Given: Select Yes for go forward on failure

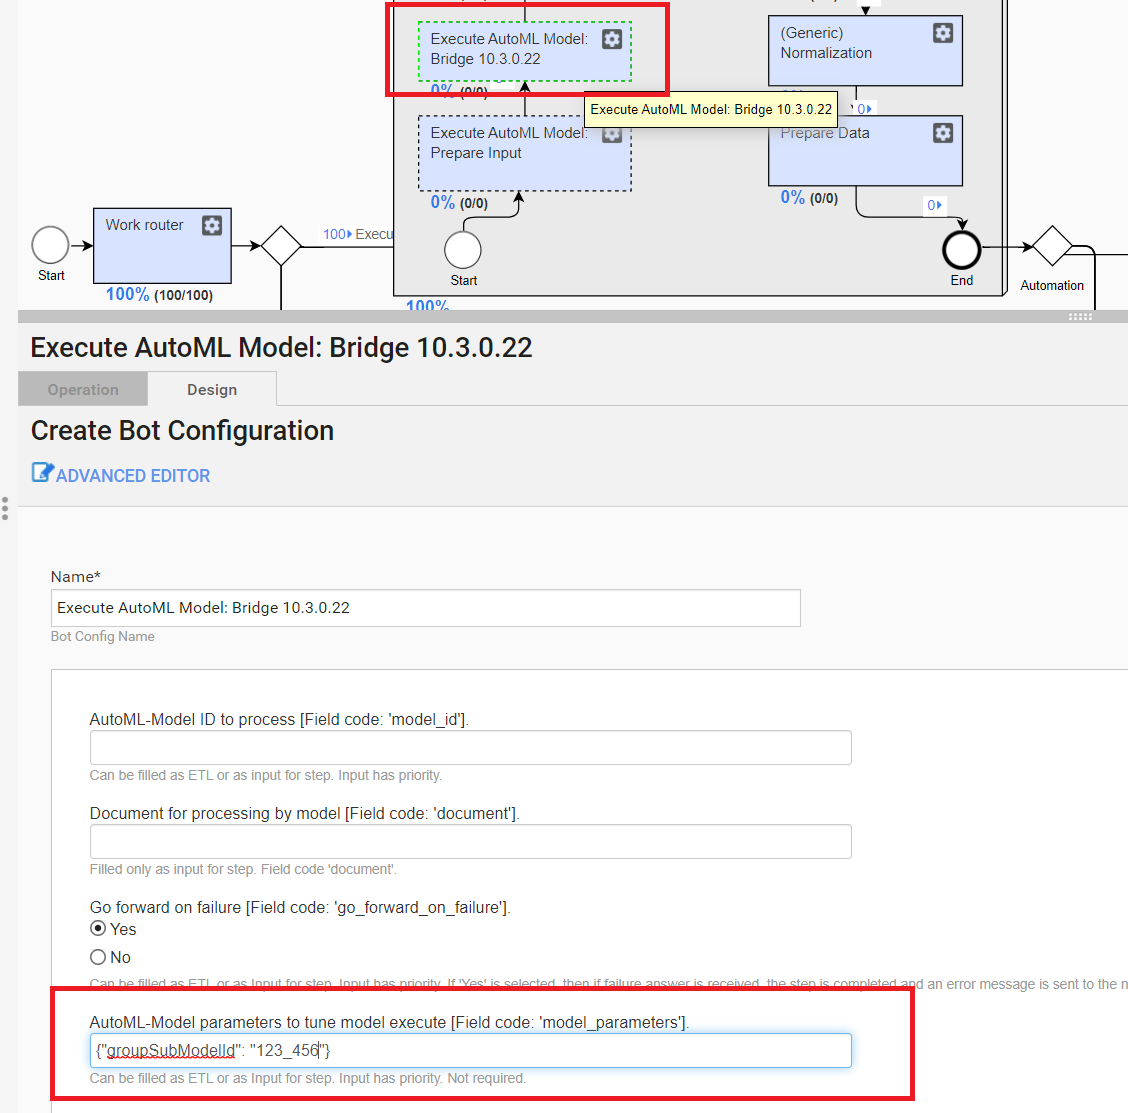Looking at the screenshot, I should [98, 929].
